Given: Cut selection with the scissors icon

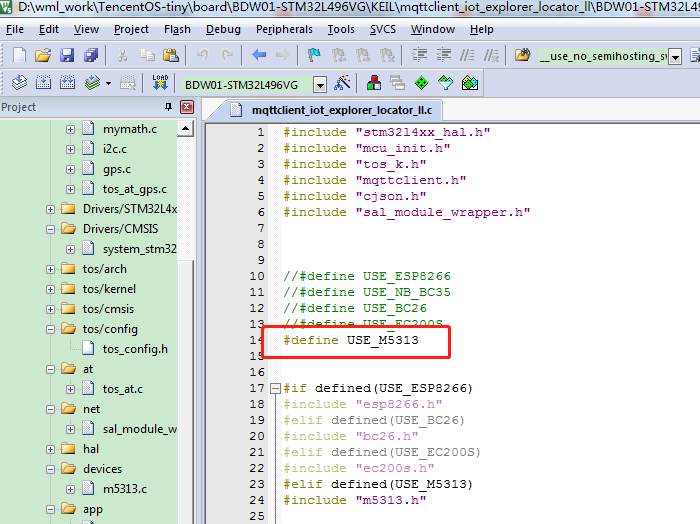Looking at the screenshot, I should click(x=122, y=55).
